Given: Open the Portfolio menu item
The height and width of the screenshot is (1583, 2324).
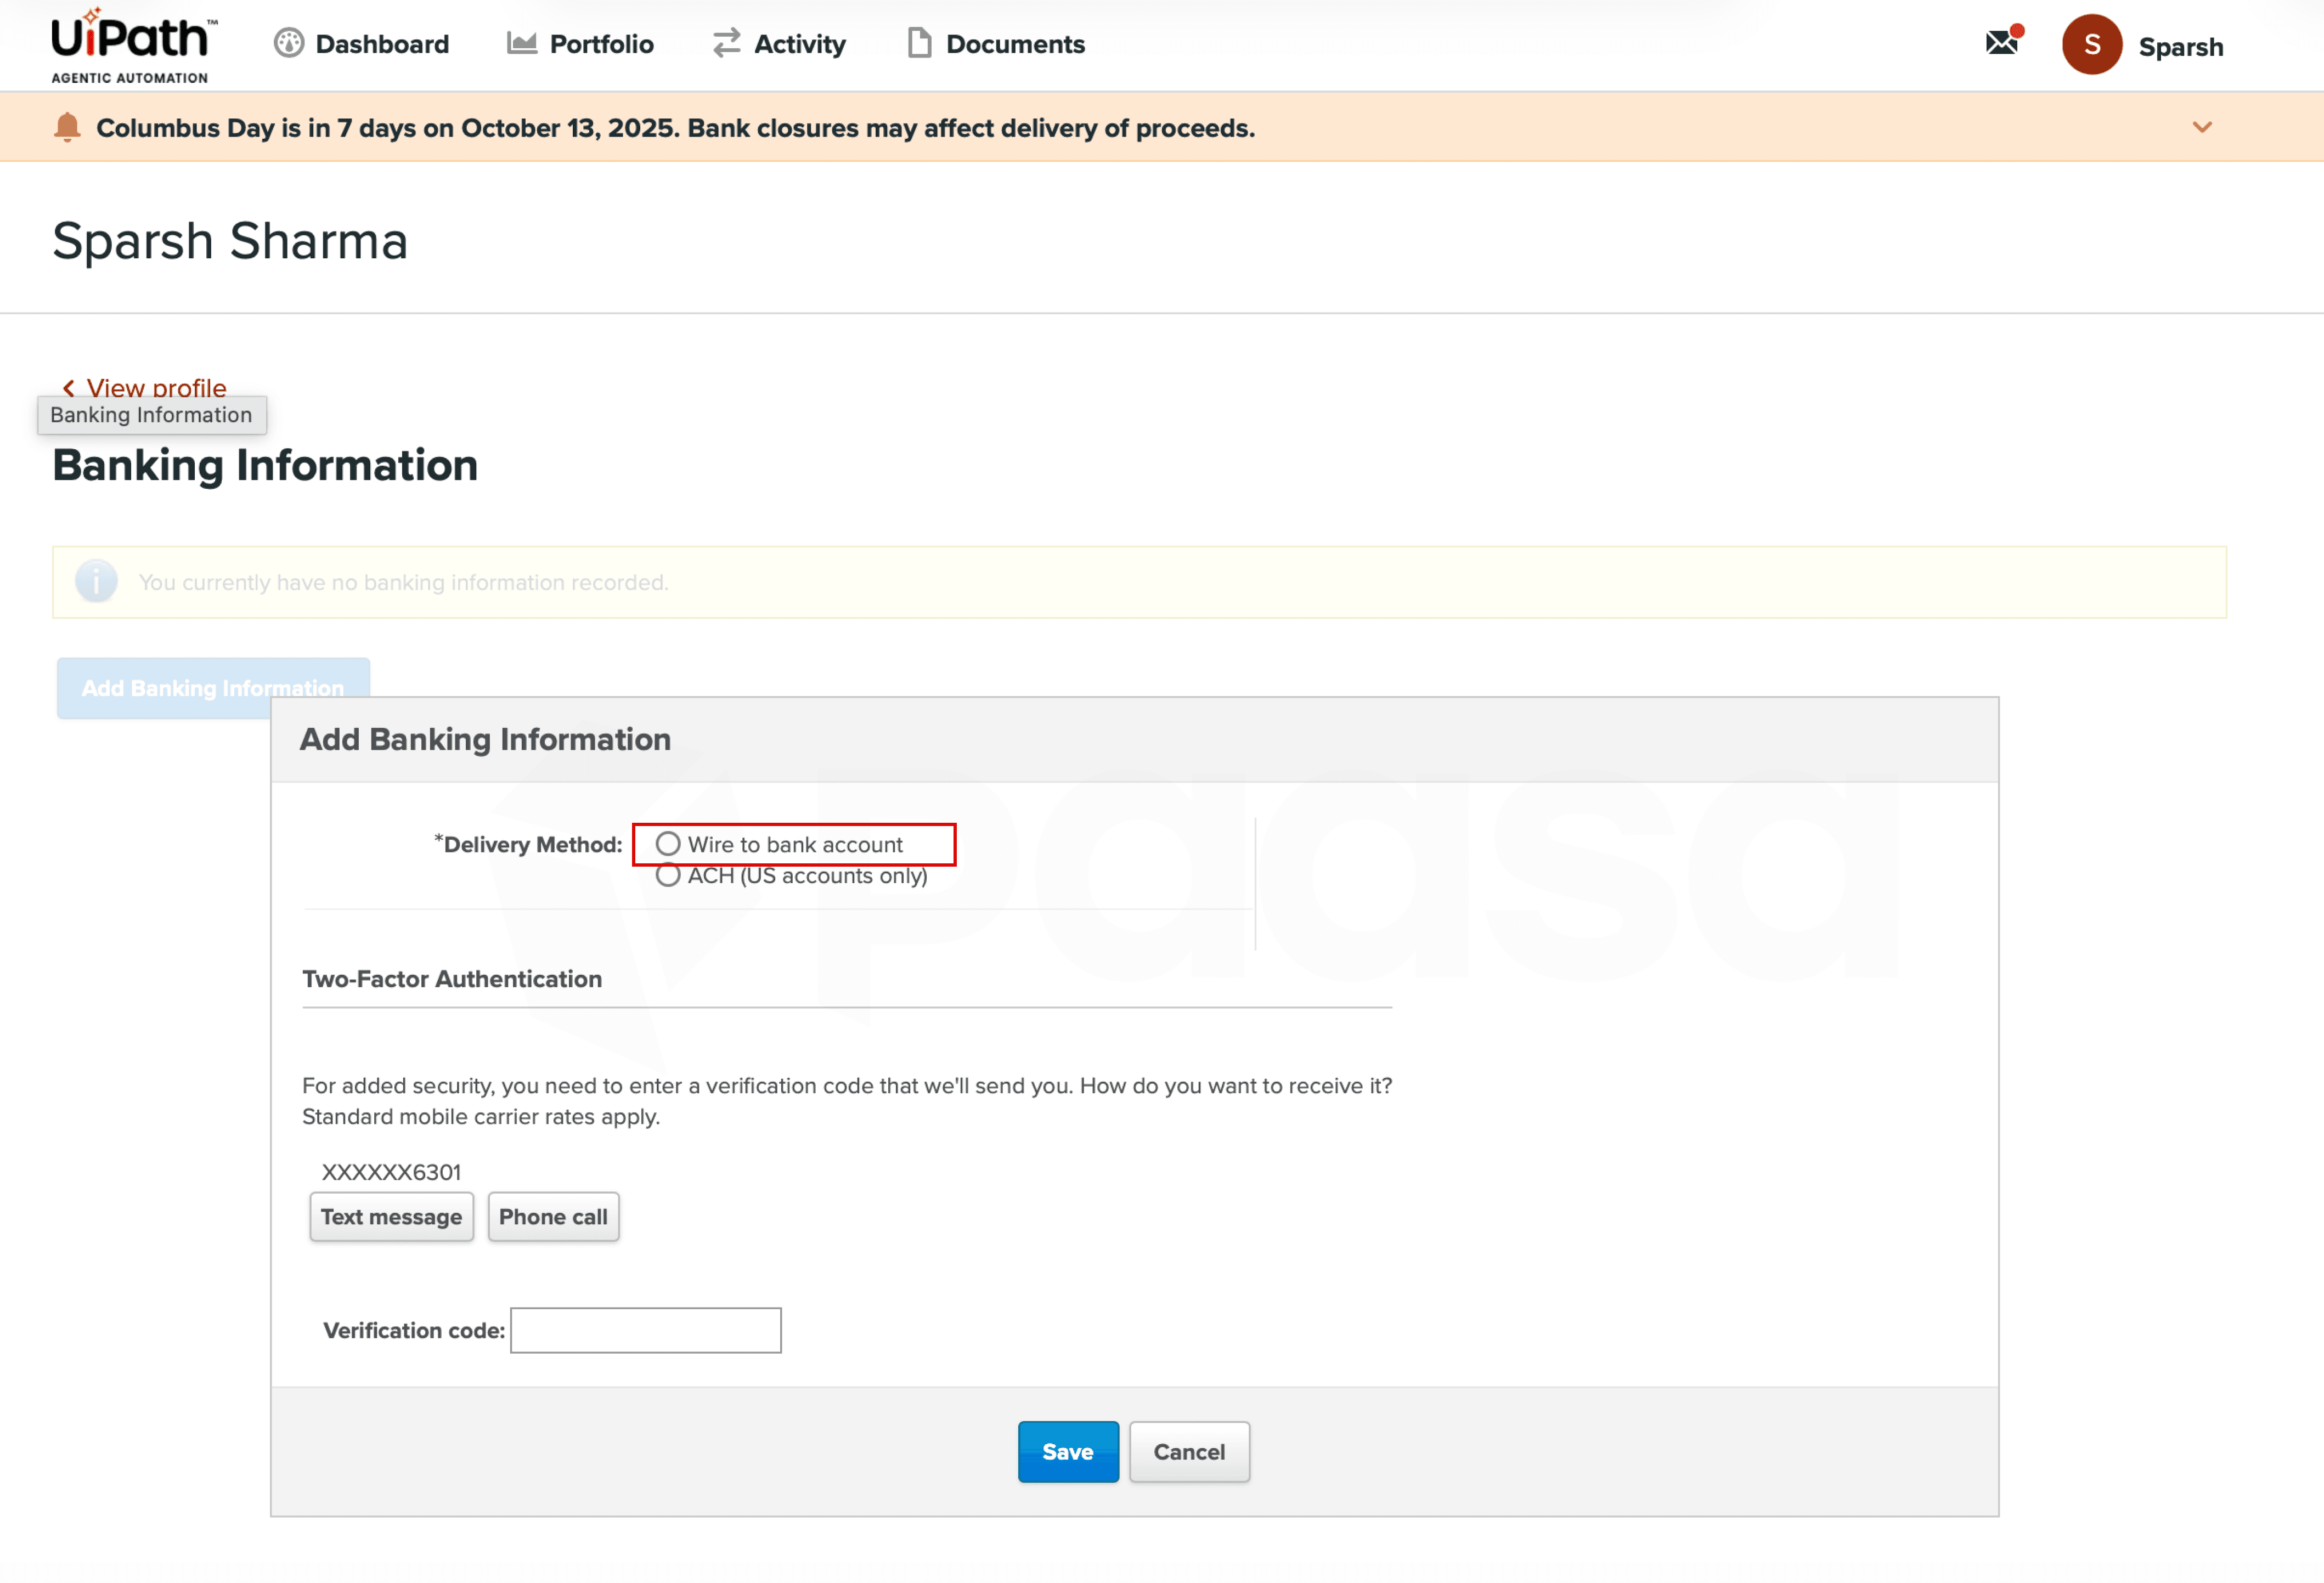Looking at the screenshot, I should (601, 44).
